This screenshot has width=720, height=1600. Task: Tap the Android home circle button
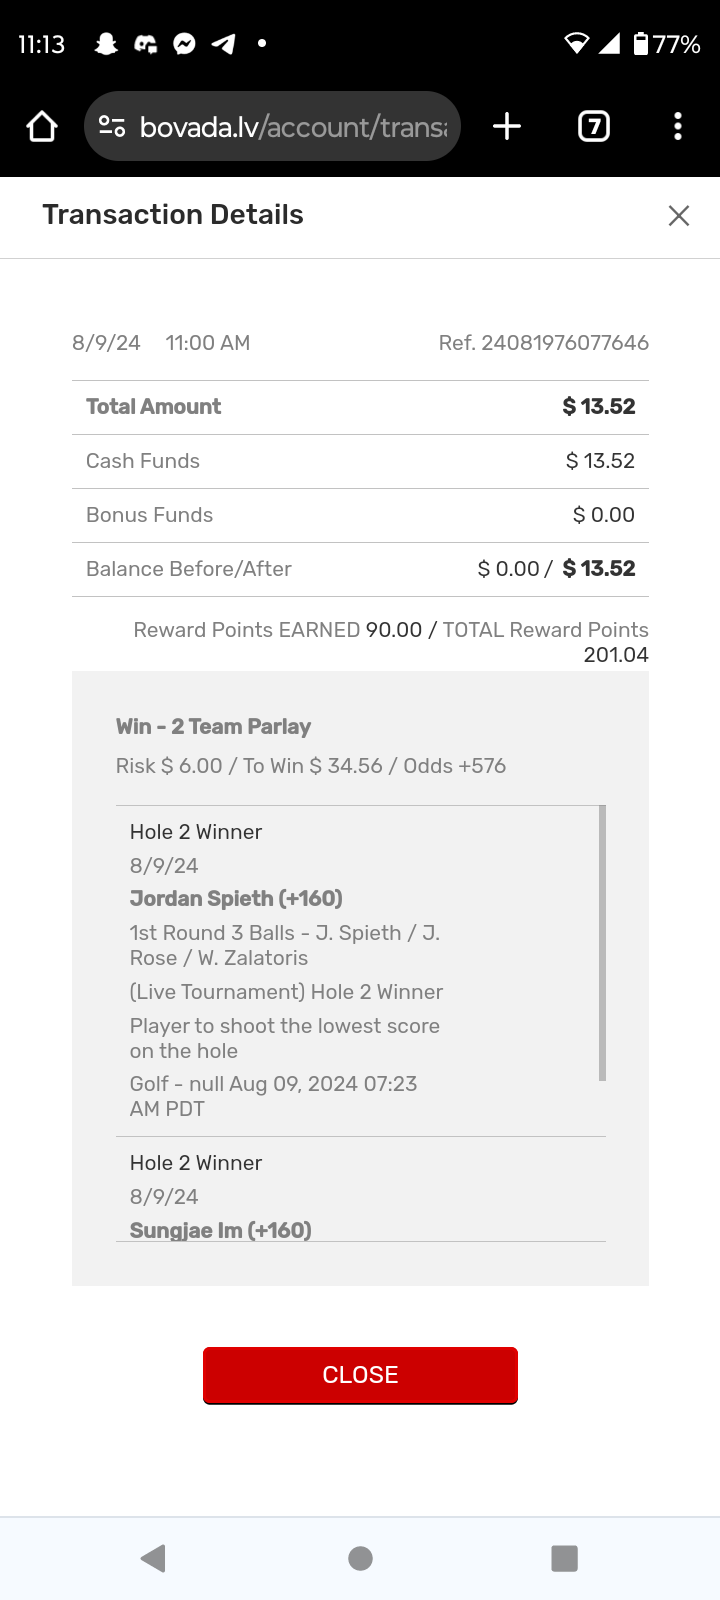(360, 1558)
